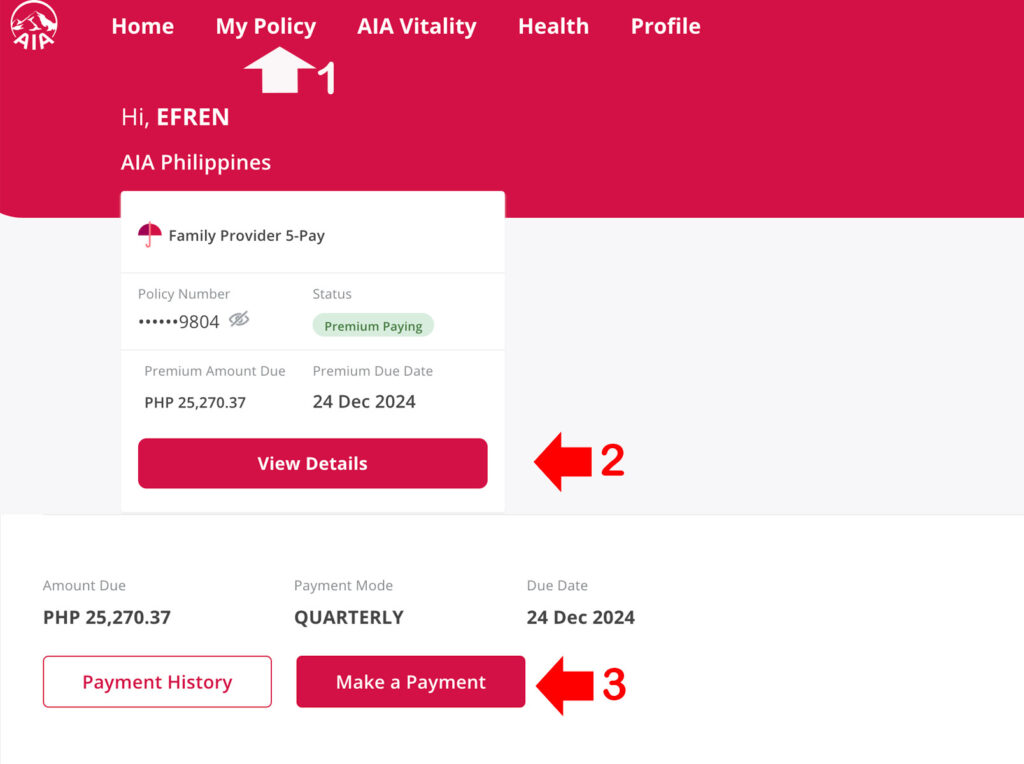Screen dimensions: 1024x764
Task: Open the Health section from the top menu
Action: click(x=553, y=27)
